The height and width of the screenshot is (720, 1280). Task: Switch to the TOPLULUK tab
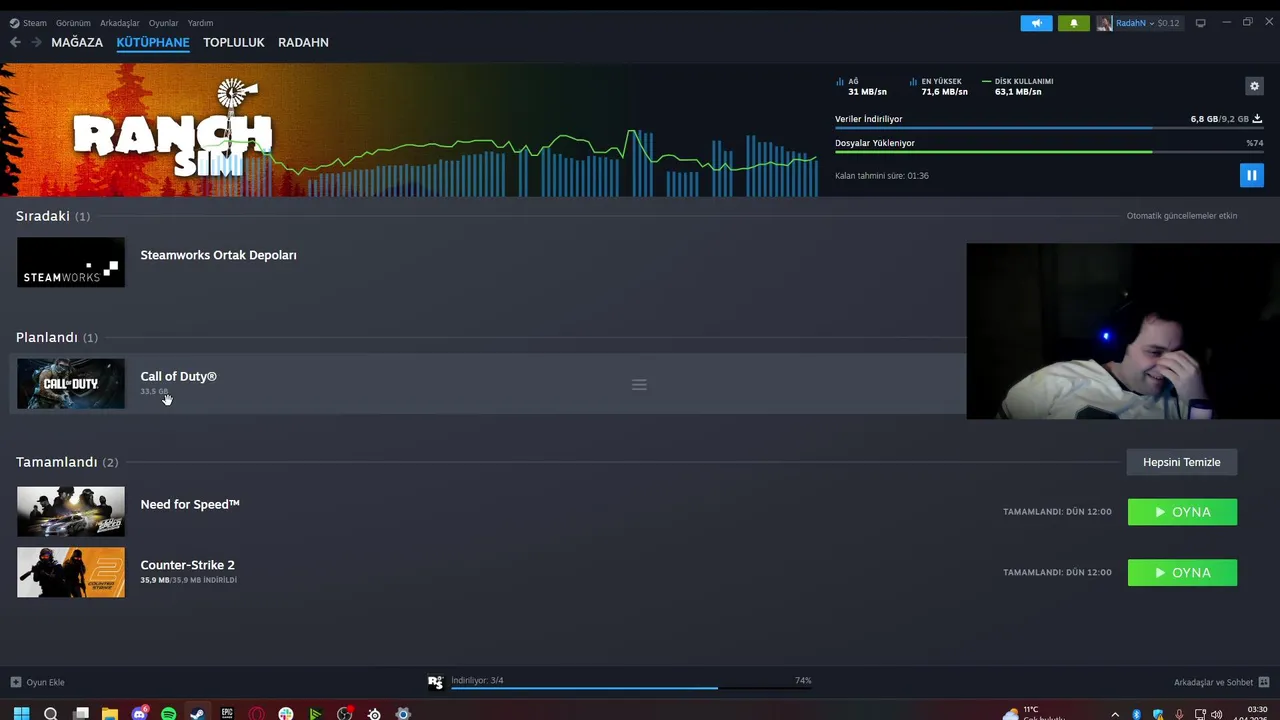[x=234, y=42]
